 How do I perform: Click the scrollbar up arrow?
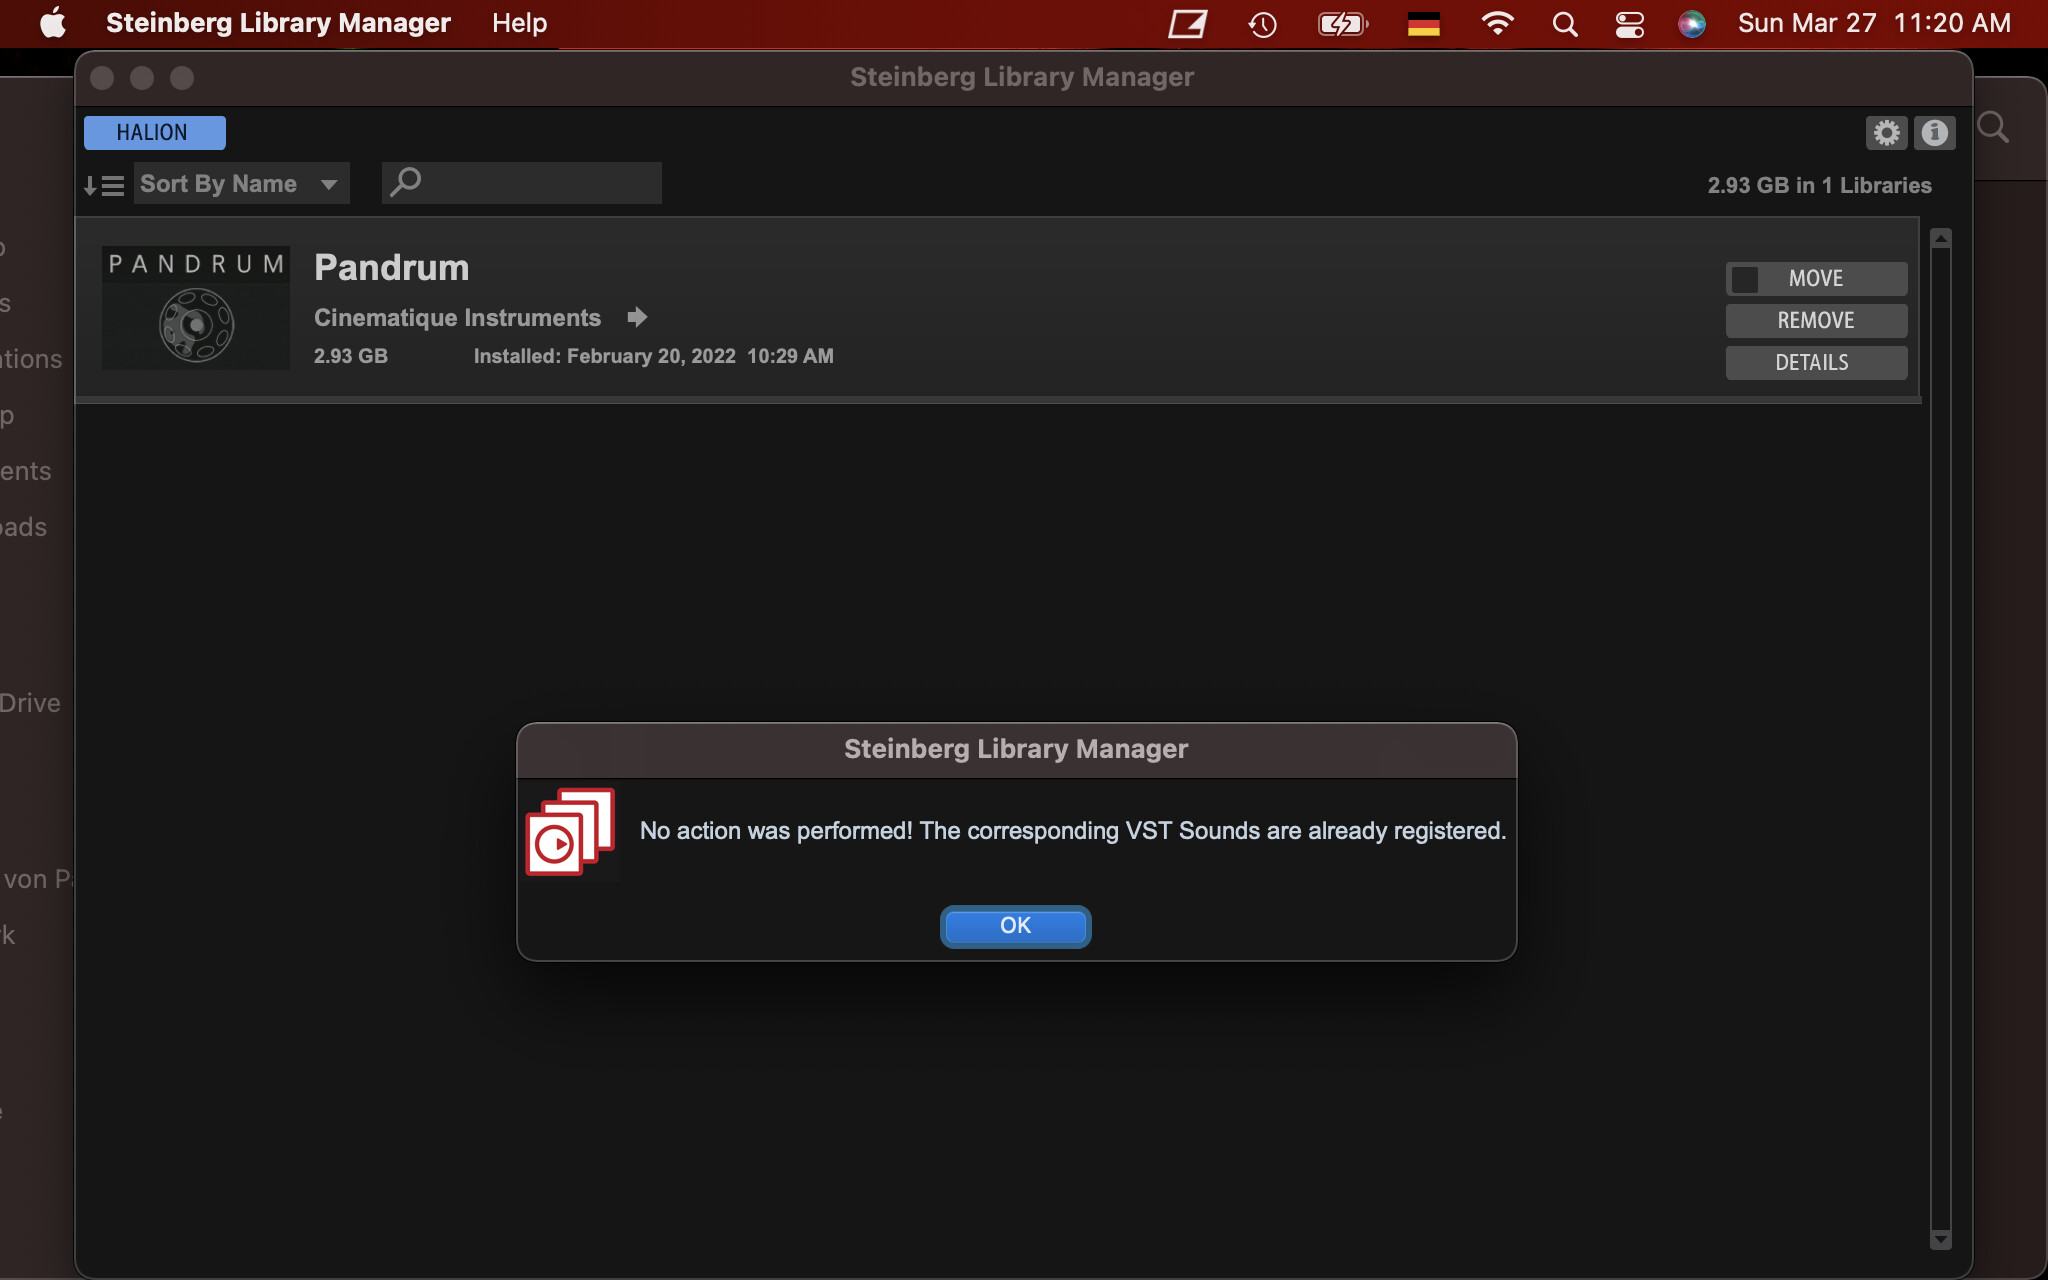(x=1941, y=238)
